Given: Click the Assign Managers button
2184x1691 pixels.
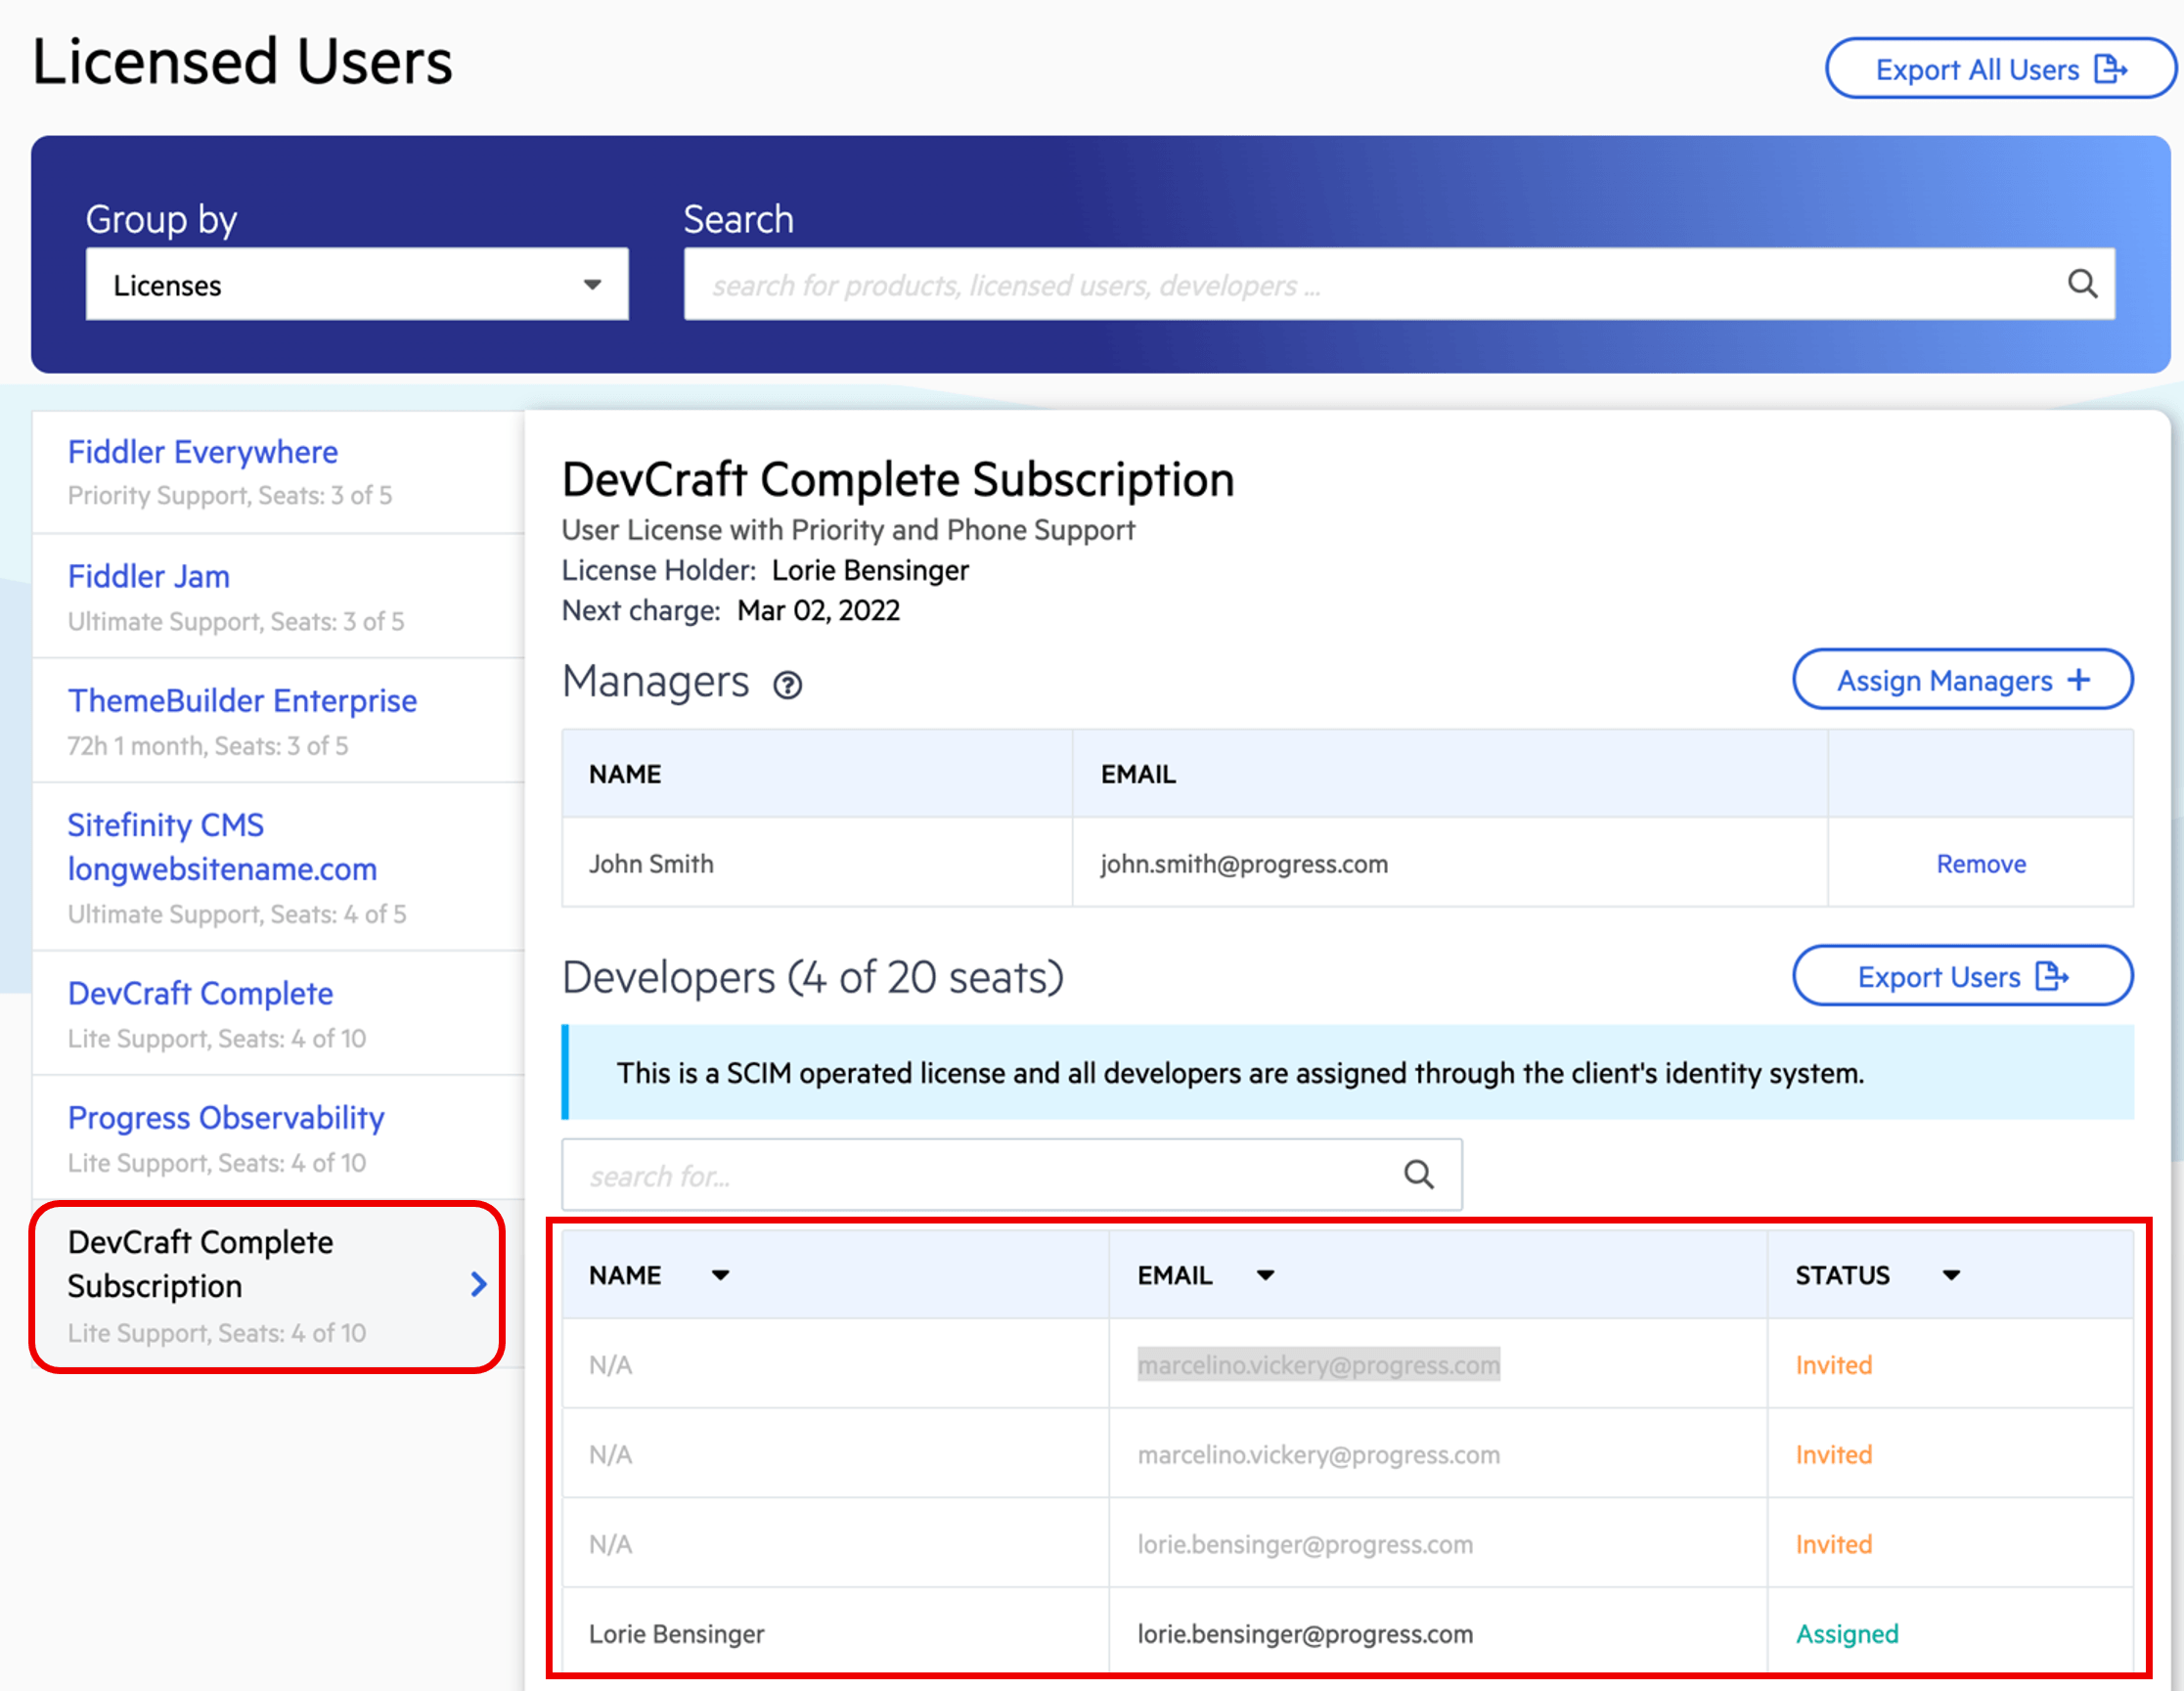Looking at the screenshot, I should pos(1962,680).
